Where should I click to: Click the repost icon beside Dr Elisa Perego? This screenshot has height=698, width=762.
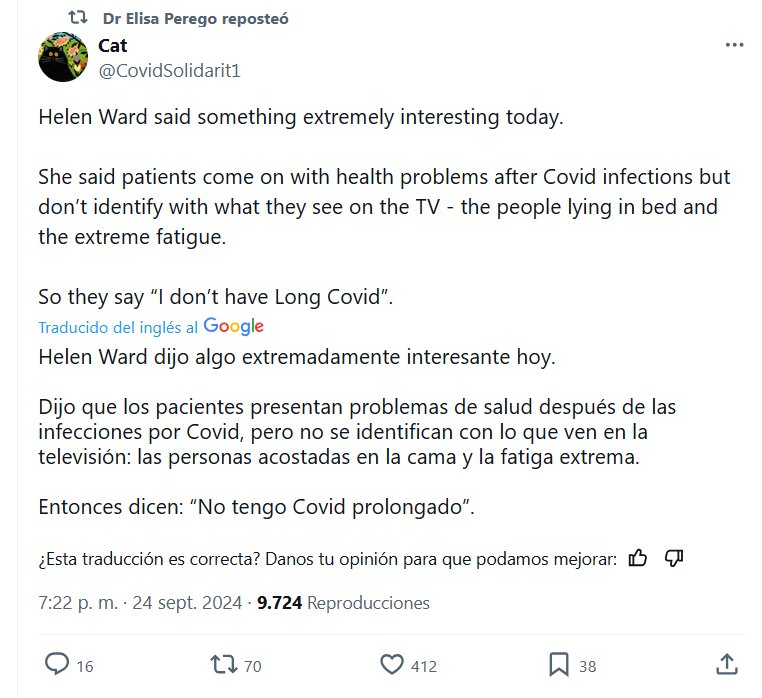coord(78,18)
